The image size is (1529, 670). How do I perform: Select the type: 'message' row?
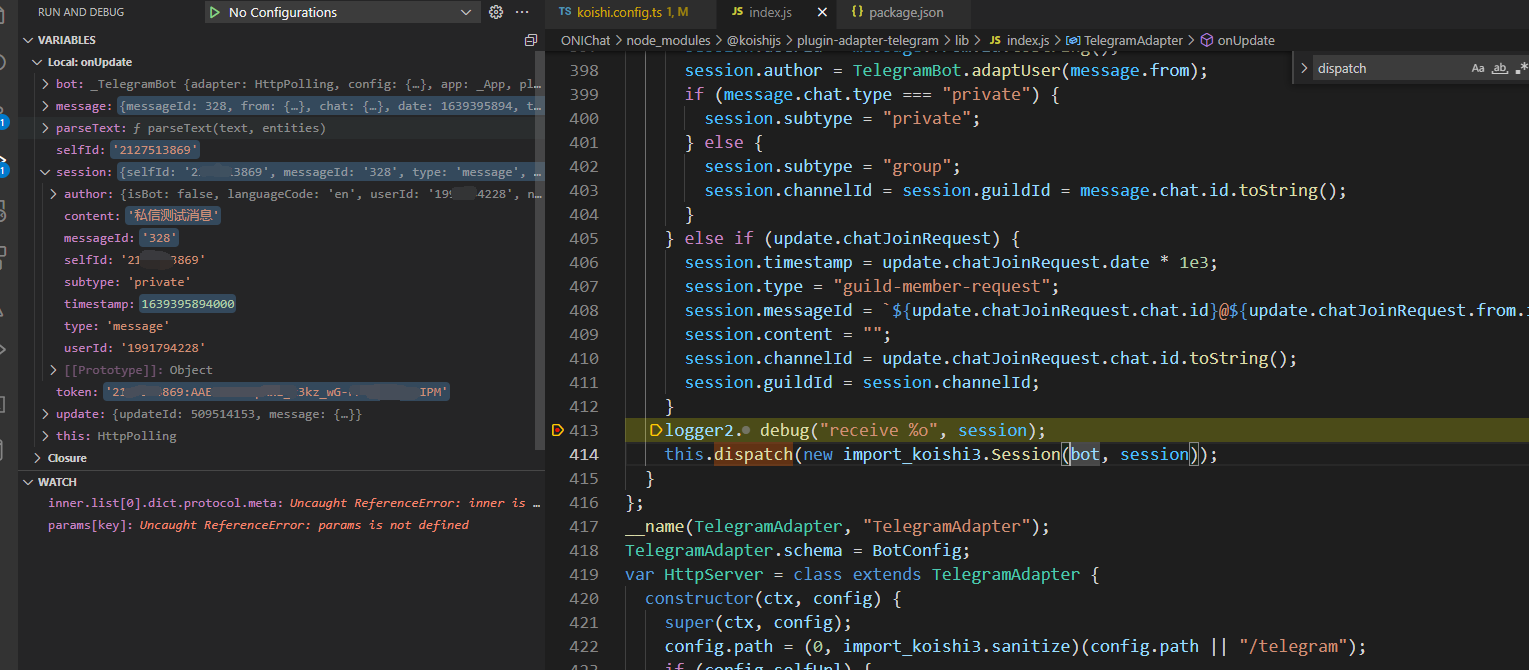click(283, 326)
